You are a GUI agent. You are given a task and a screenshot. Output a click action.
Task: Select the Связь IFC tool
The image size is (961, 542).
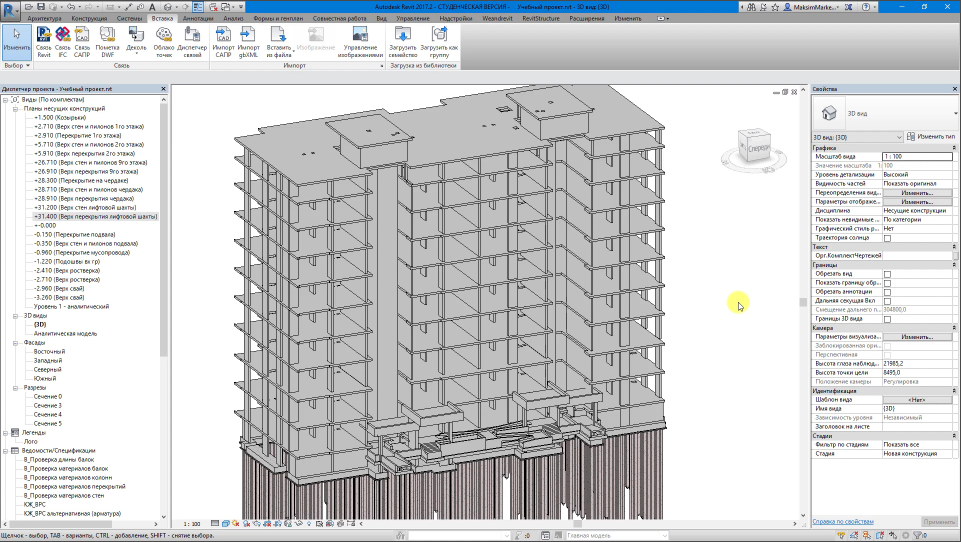[x=63, y=42]
